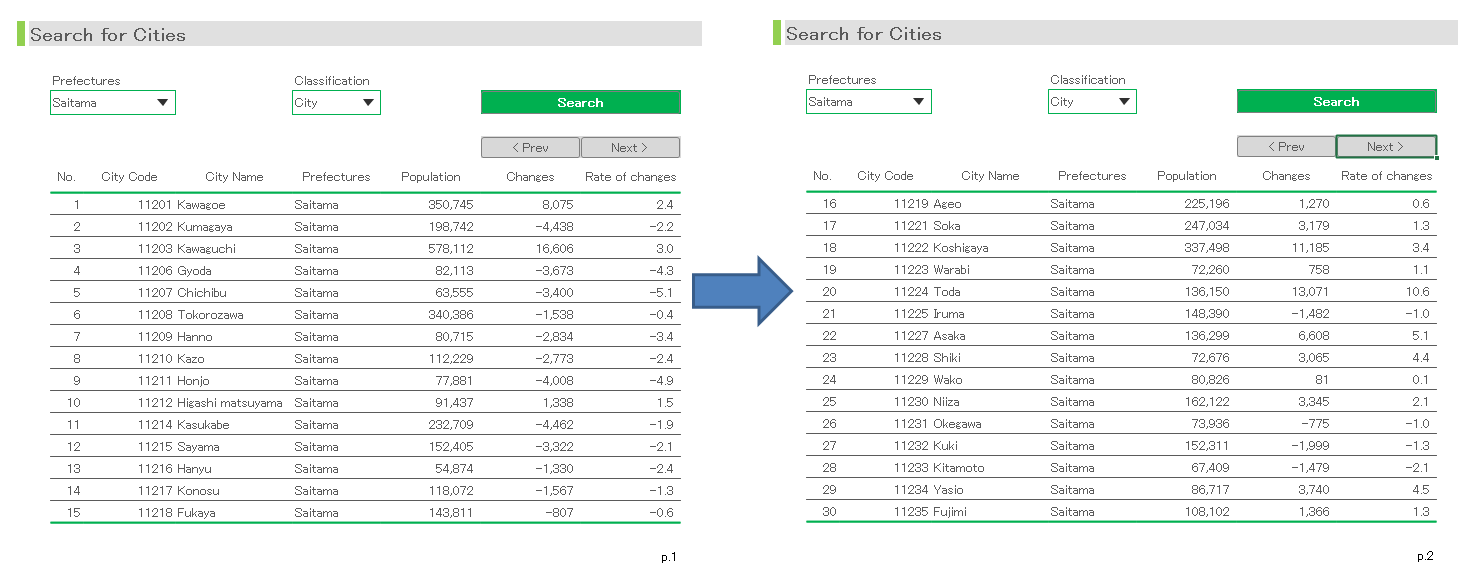Click Higashi matsuyama city name

[x=230, y=403]
